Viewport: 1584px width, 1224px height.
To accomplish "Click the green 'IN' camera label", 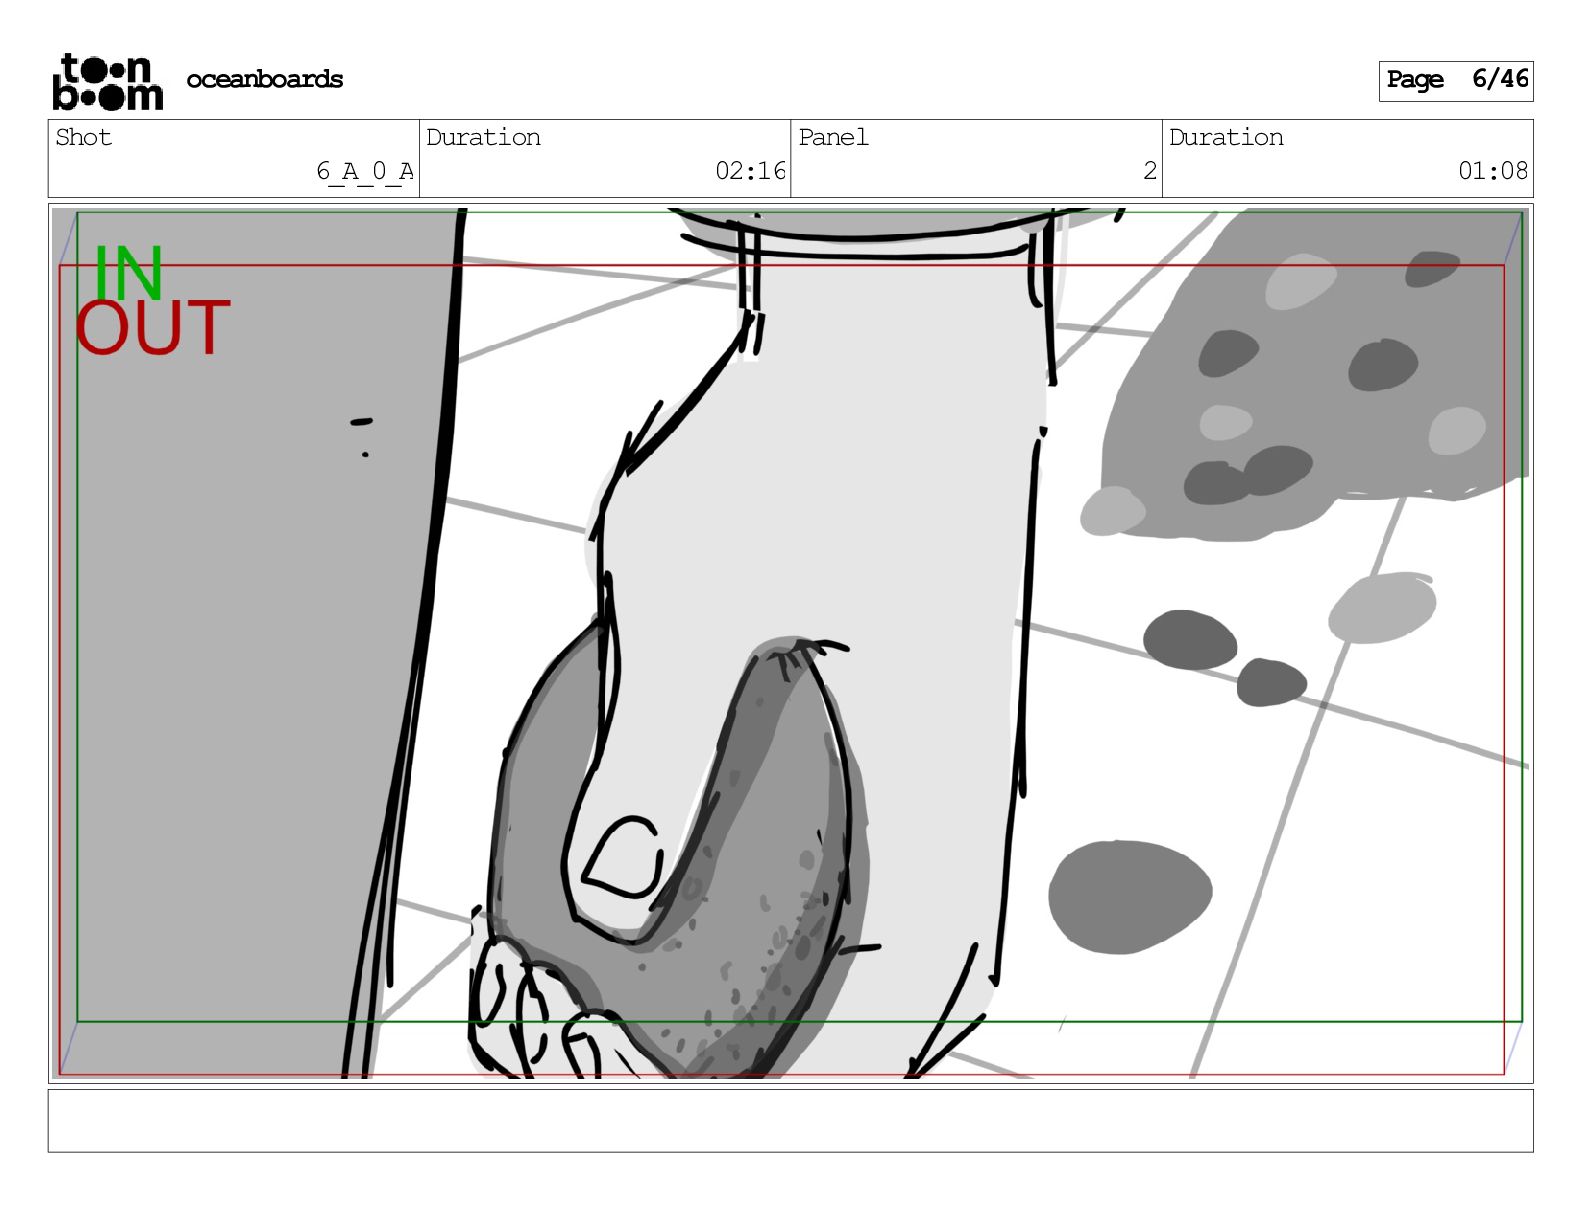I will [128, 272].
